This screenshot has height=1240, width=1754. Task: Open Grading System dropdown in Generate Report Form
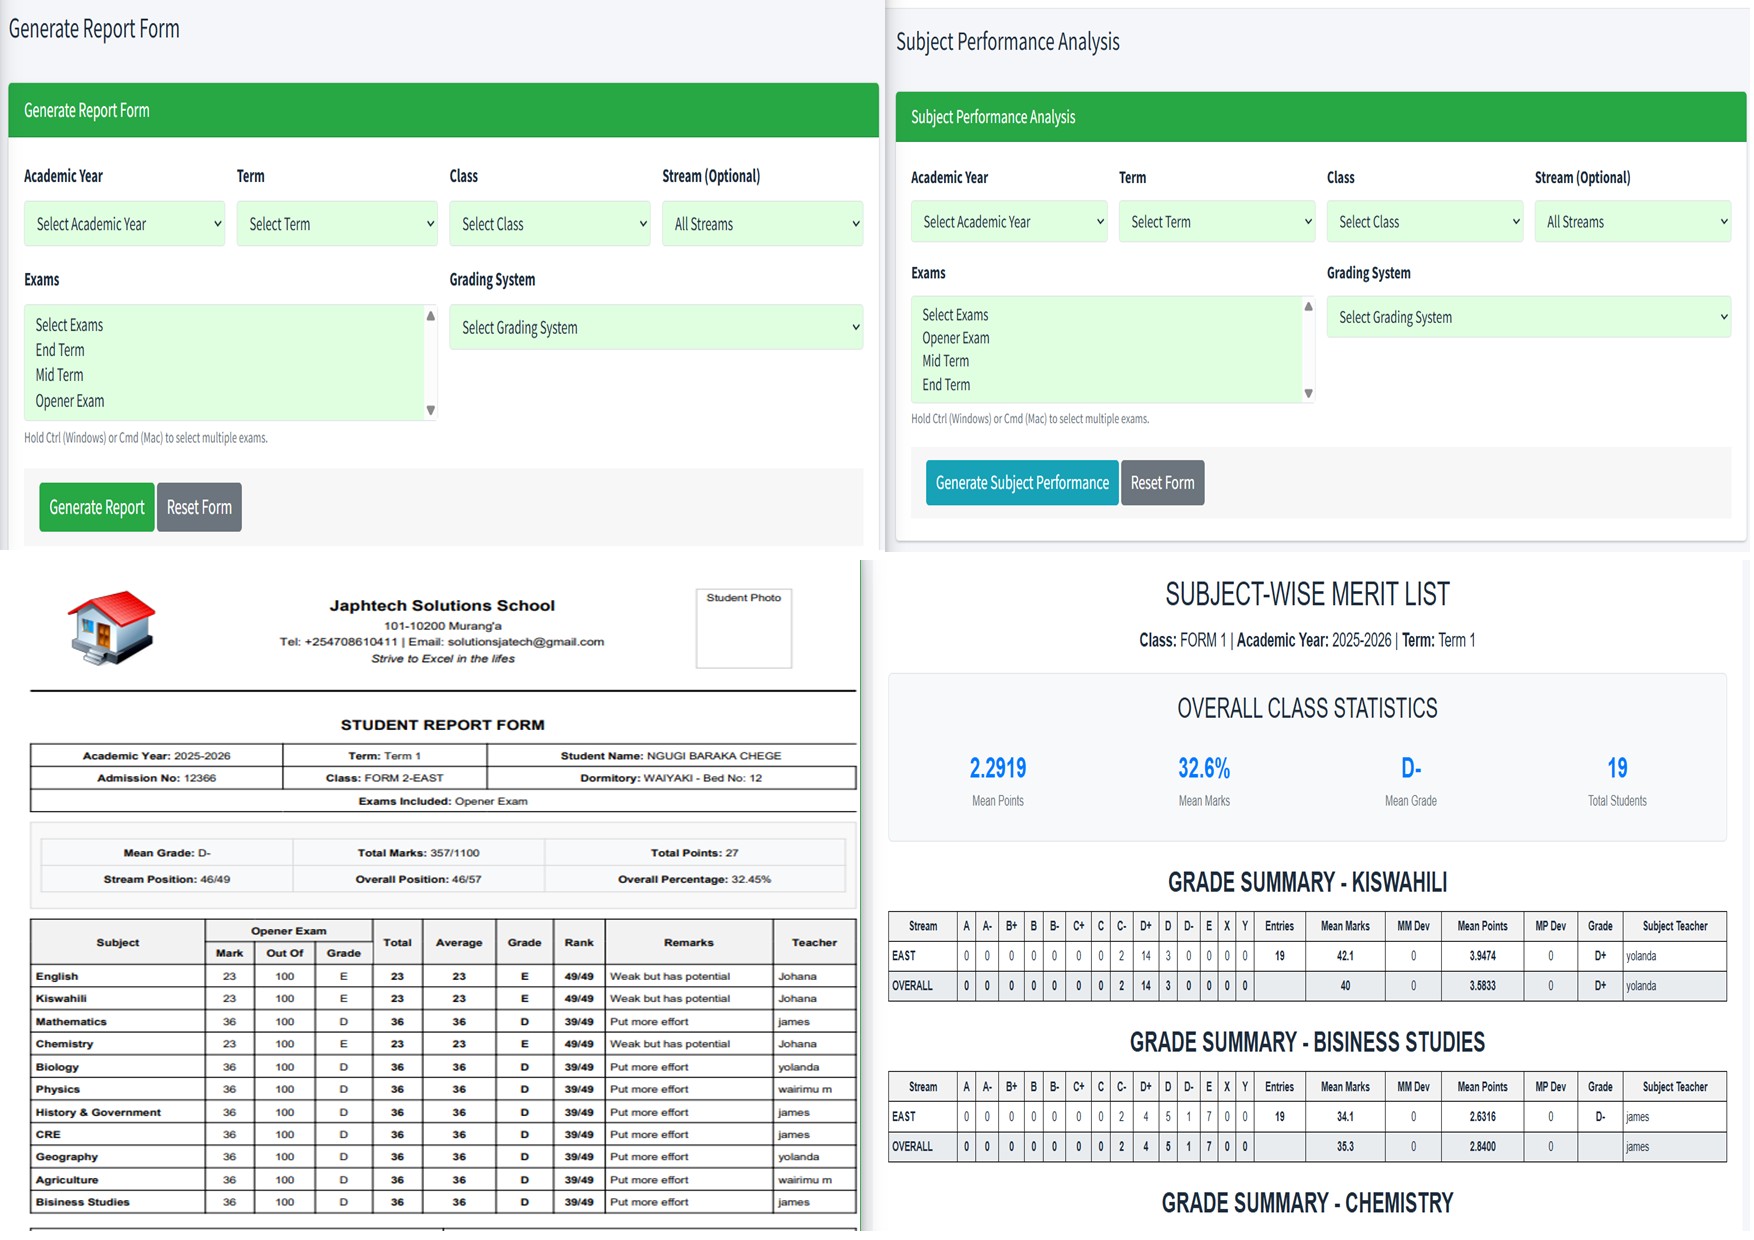tap(656, 328)
